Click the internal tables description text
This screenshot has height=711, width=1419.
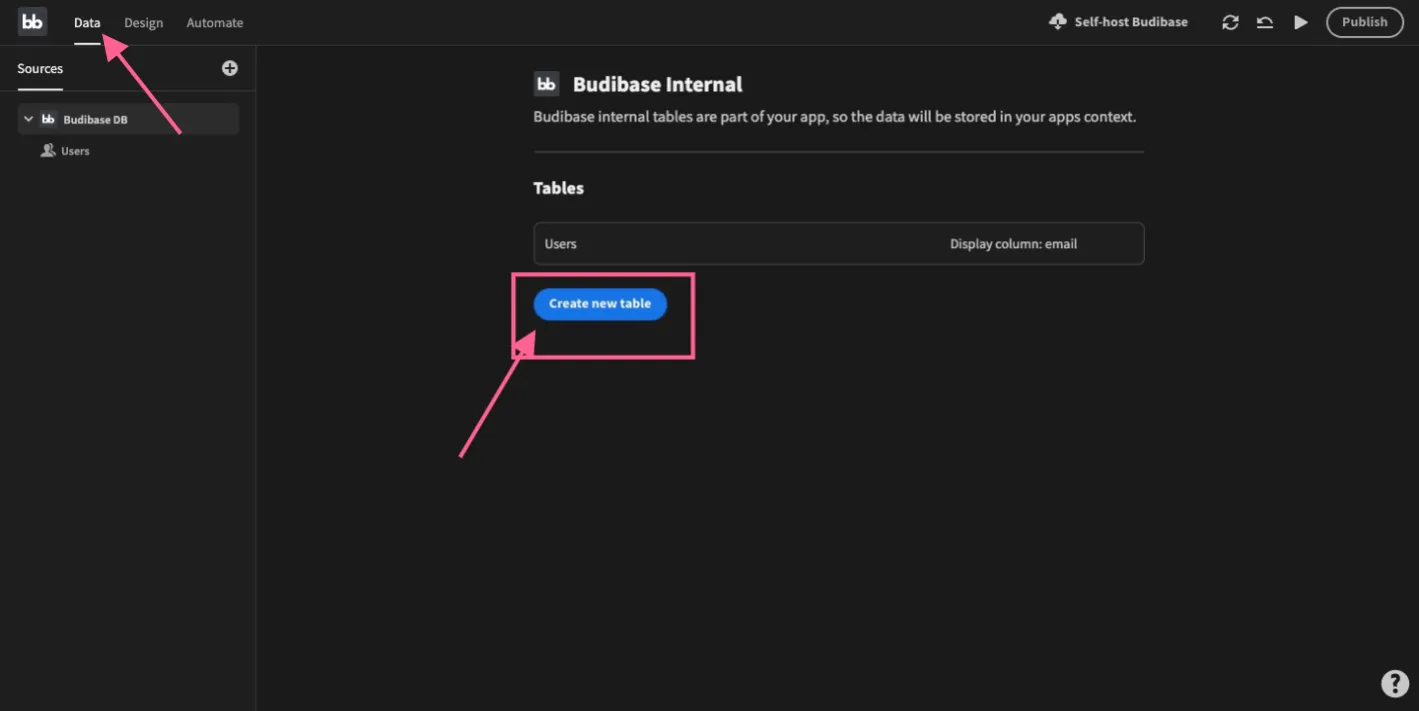[x=835, y=117]
